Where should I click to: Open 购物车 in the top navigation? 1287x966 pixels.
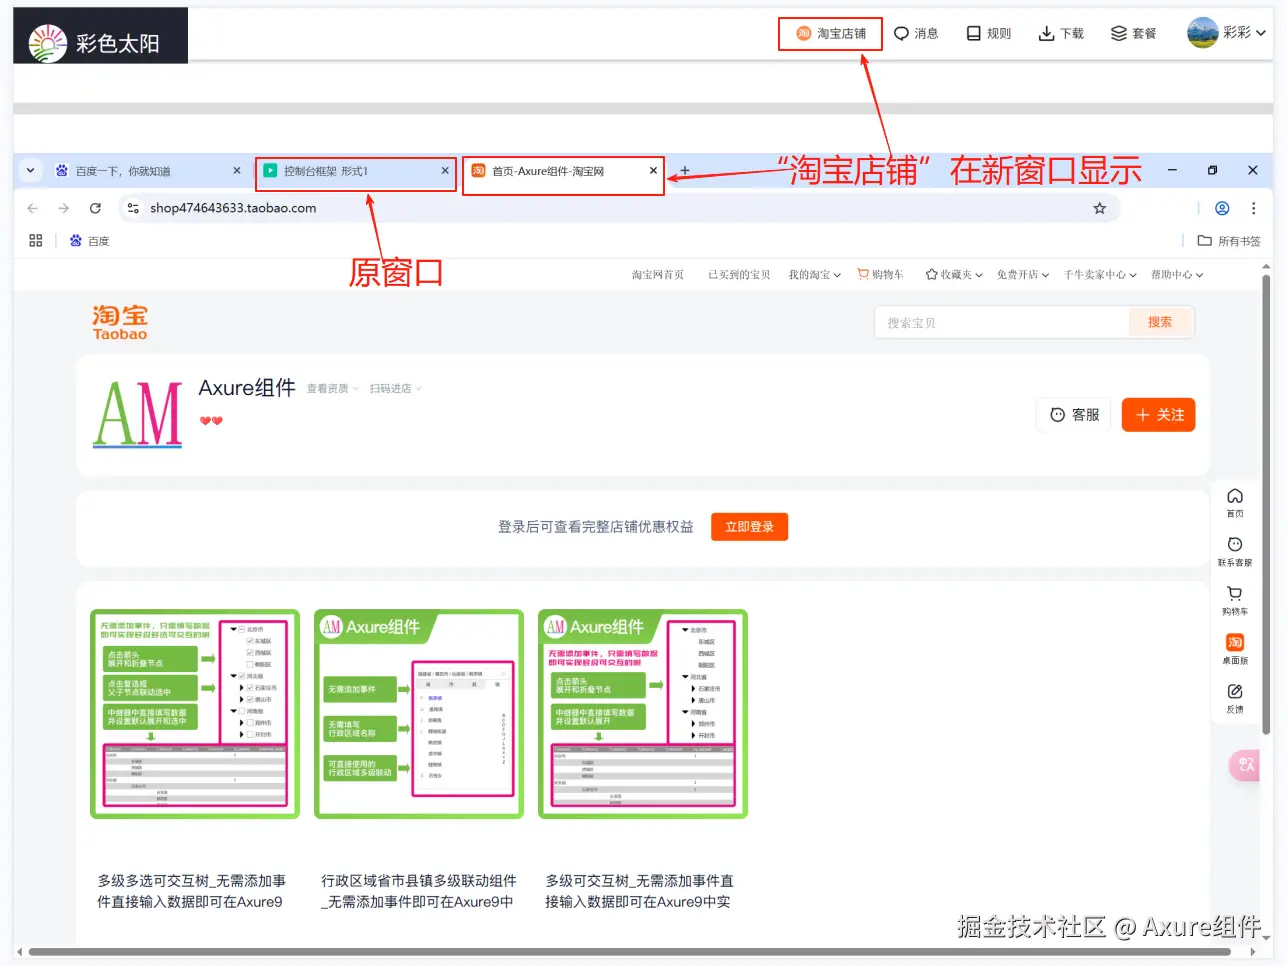click(x=880, y=275)
